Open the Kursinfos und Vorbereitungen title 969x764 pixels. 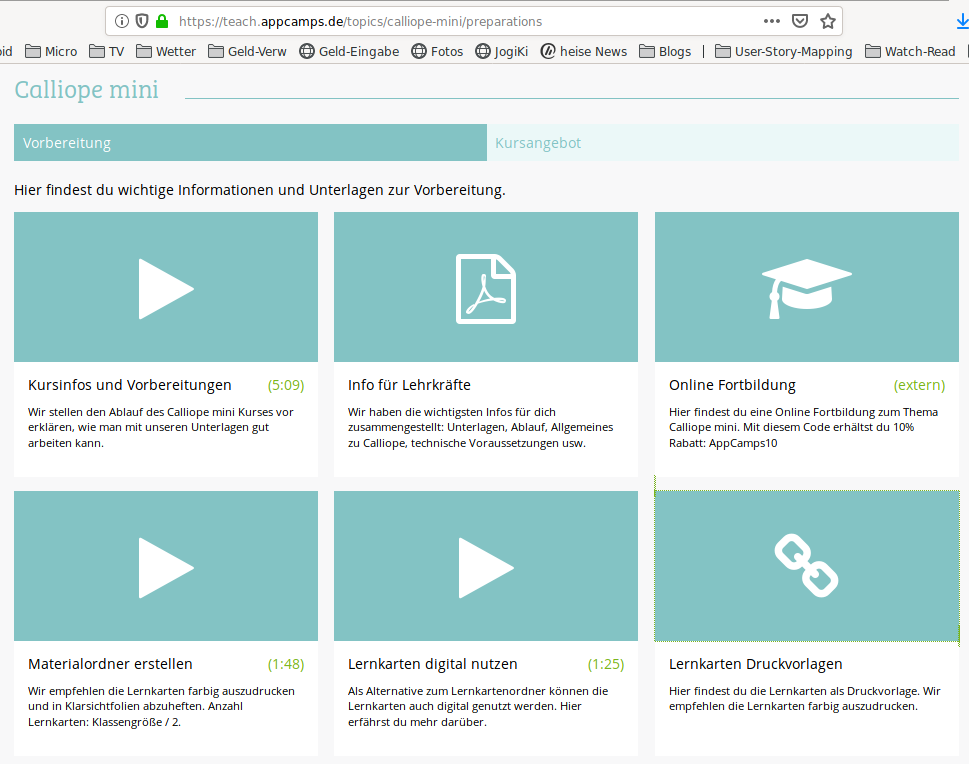[130, 385]
